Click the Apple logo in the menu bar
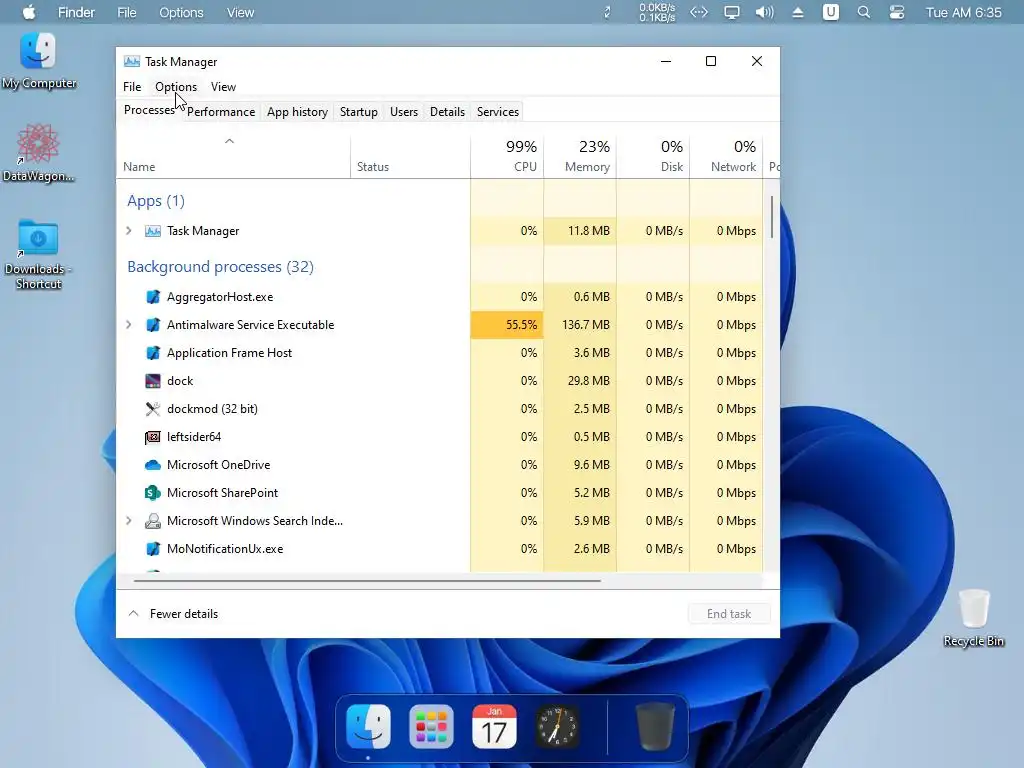This screenshot has height=768, width=1024. tap(29, 12)
